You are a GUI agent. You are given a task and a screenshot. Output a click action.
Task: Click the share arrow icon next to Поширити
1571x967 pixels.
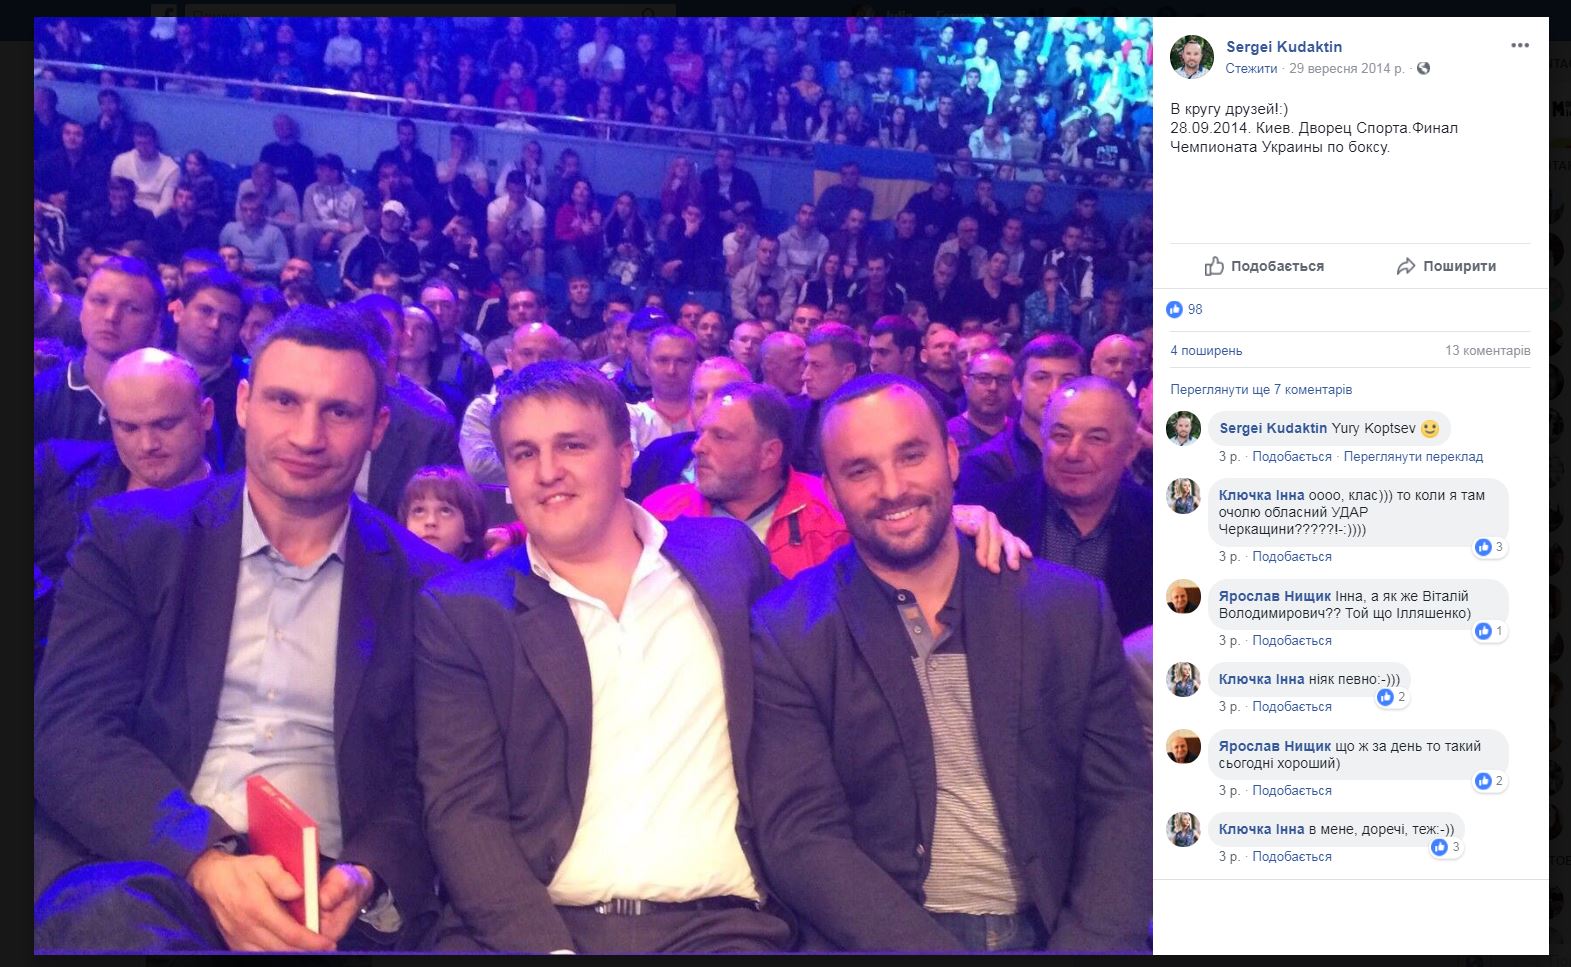[1405, 266]
